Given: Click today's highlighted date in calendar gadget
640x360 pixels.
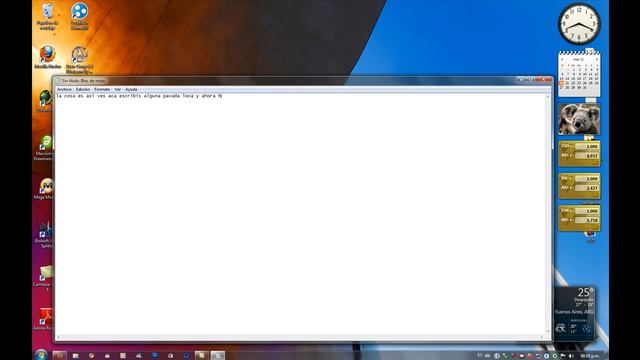Looking at the screenshot, I should [x=562, y=83].
